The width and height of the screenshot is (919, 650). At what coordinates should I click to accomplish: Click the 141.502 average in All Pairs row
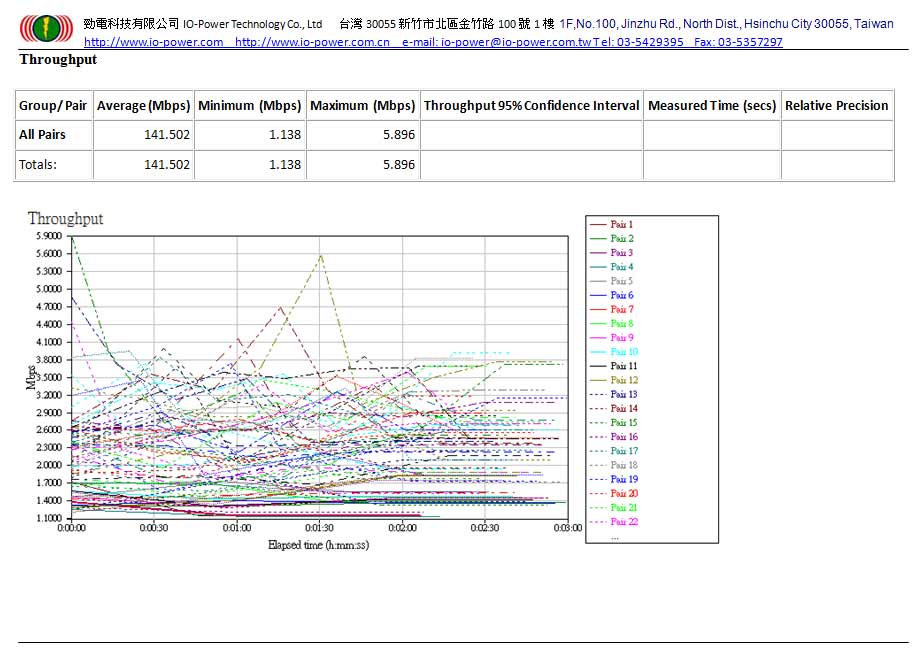click(167, 134)
